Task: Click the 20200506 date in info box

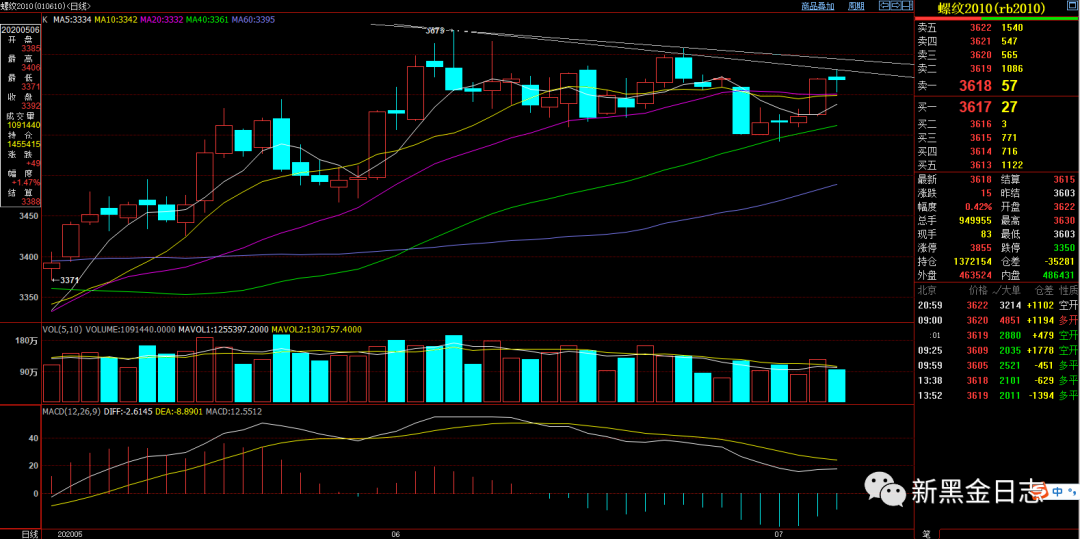Action: [x=20, y=30]
